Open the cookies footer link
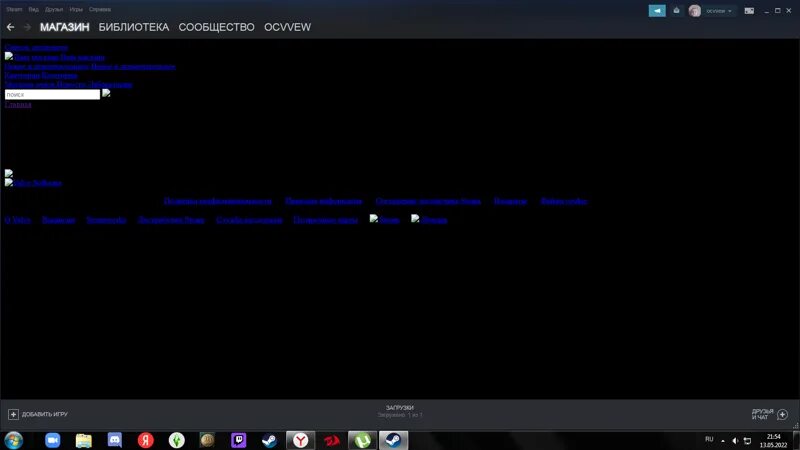This screenshot has height=450, width=800. (564, 201)
